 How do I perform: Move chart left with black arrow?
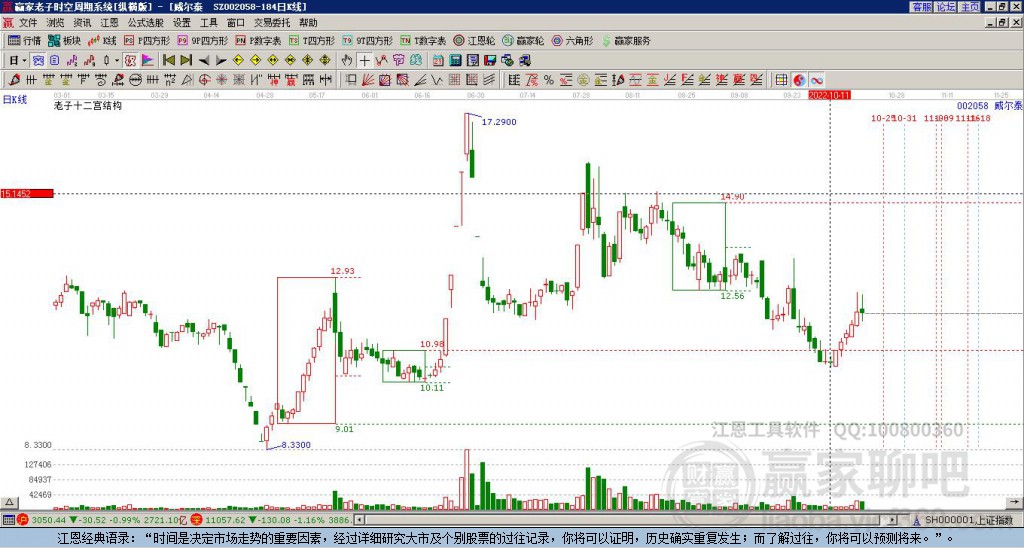point(204,61)
